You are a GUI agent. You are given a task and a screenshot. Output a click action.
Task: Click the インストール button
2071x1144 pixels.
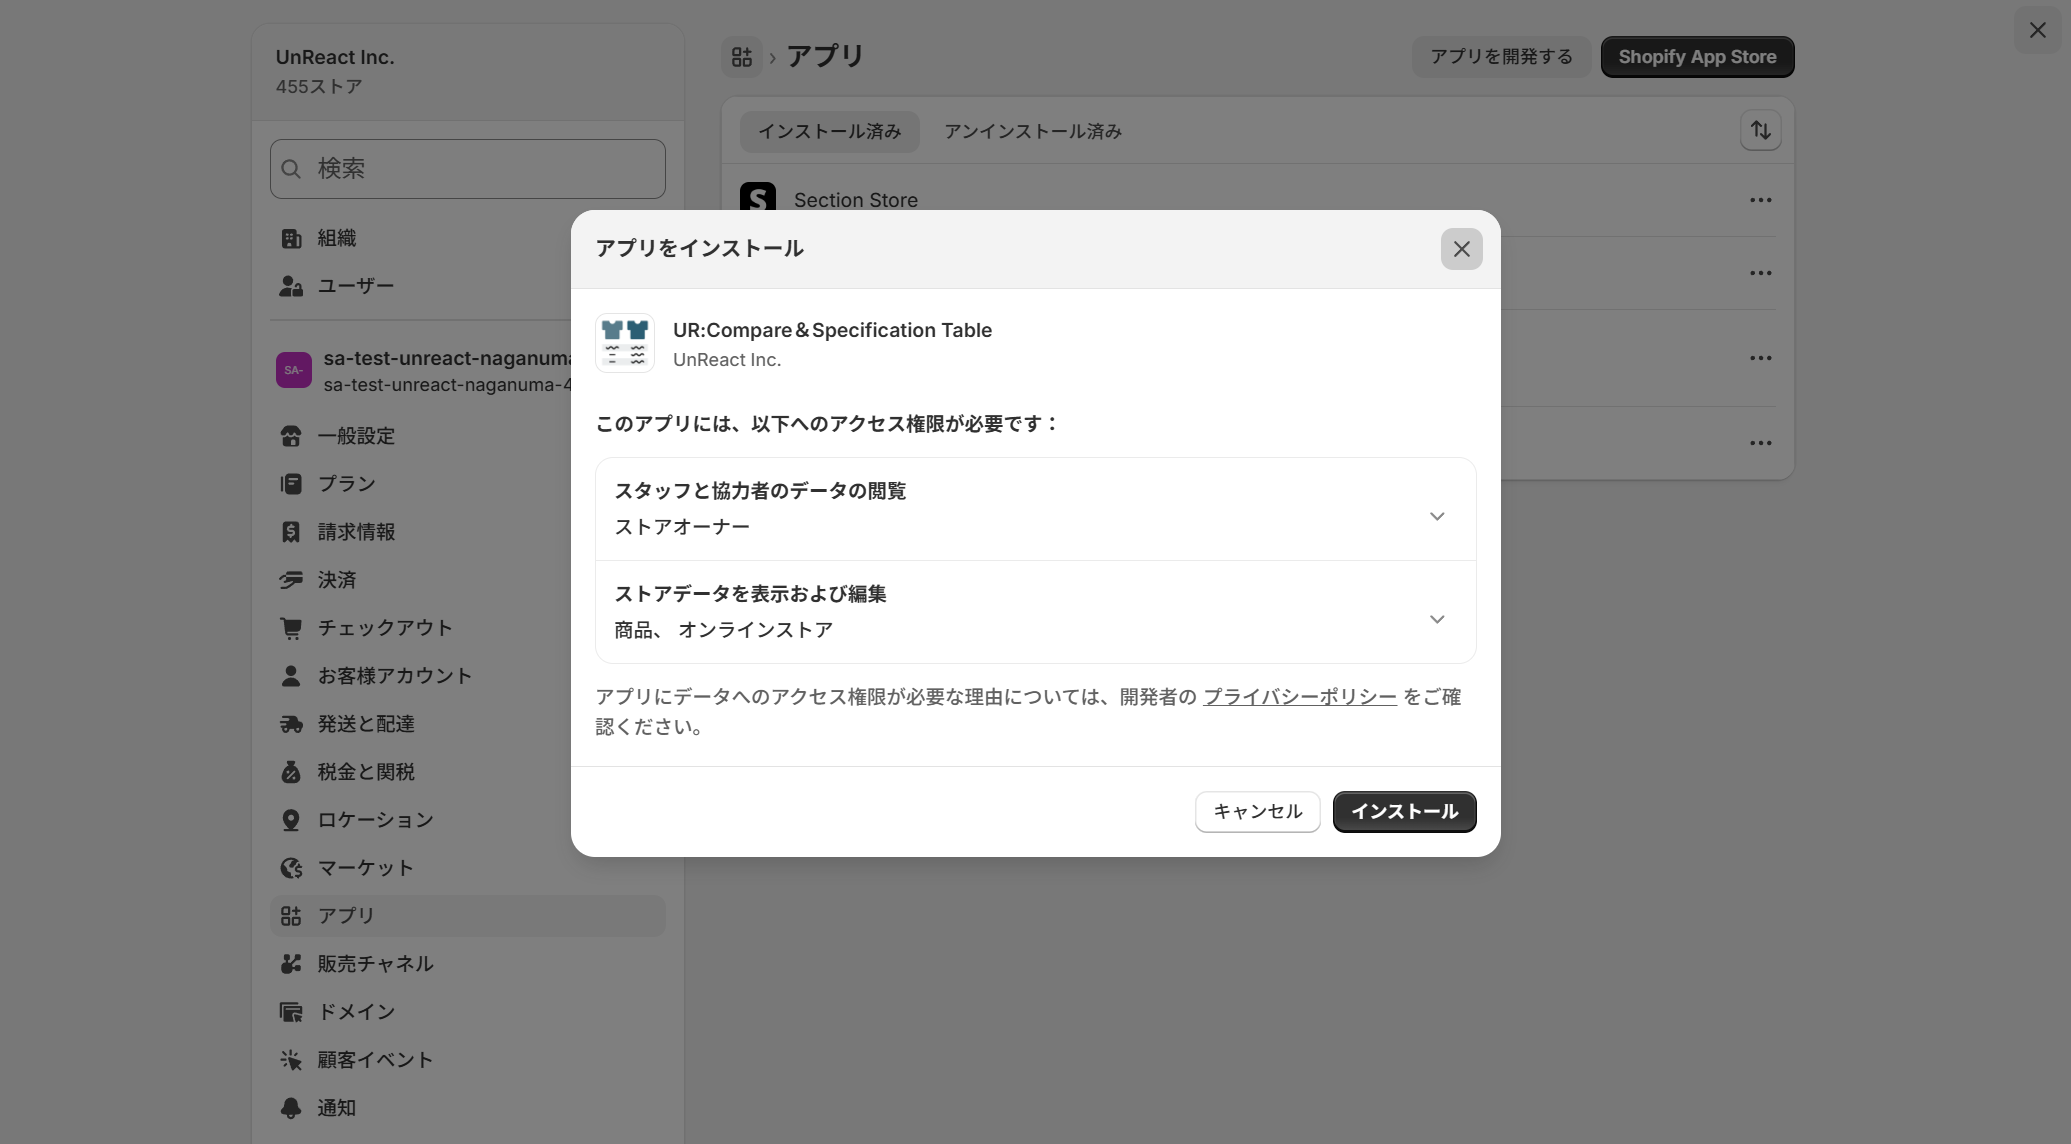point(1404,812)
